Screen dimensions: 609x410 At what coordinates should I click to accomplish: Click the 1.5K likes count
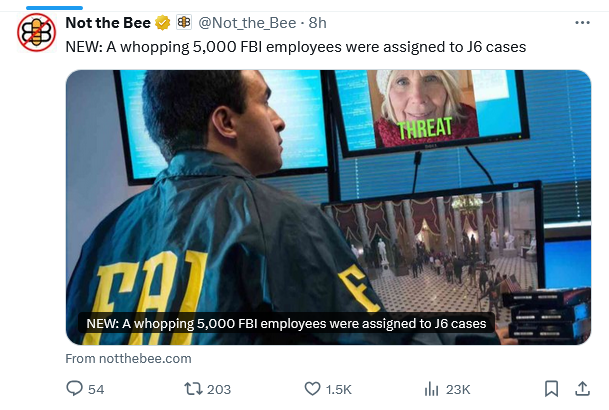tap(340, 389)
